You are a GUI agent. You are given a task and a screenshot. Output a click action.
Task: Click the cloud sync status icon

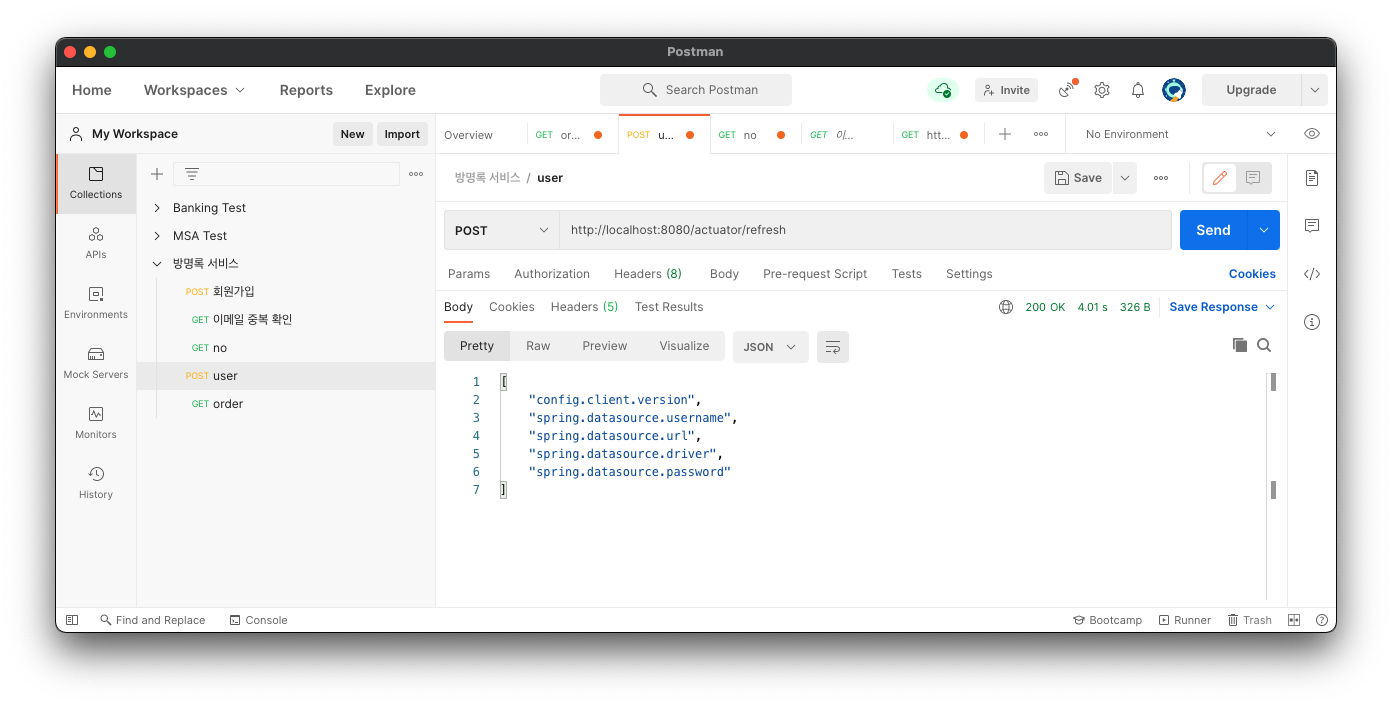tap(942, 90)
